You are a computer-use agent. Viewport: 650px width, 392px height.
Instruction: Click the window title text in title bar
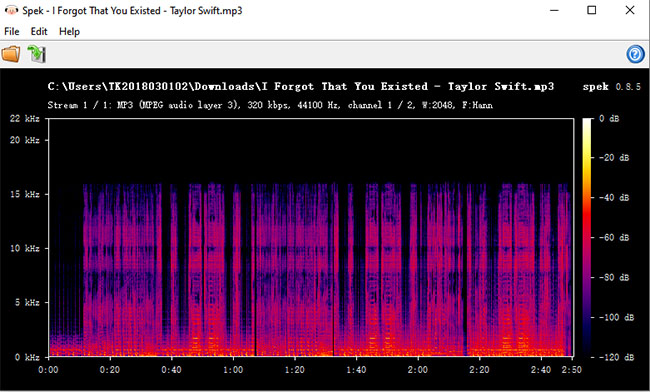132,11
